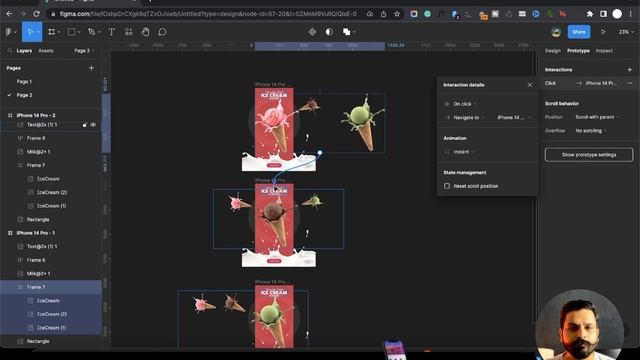Select the Frame tool

[51, 32]
